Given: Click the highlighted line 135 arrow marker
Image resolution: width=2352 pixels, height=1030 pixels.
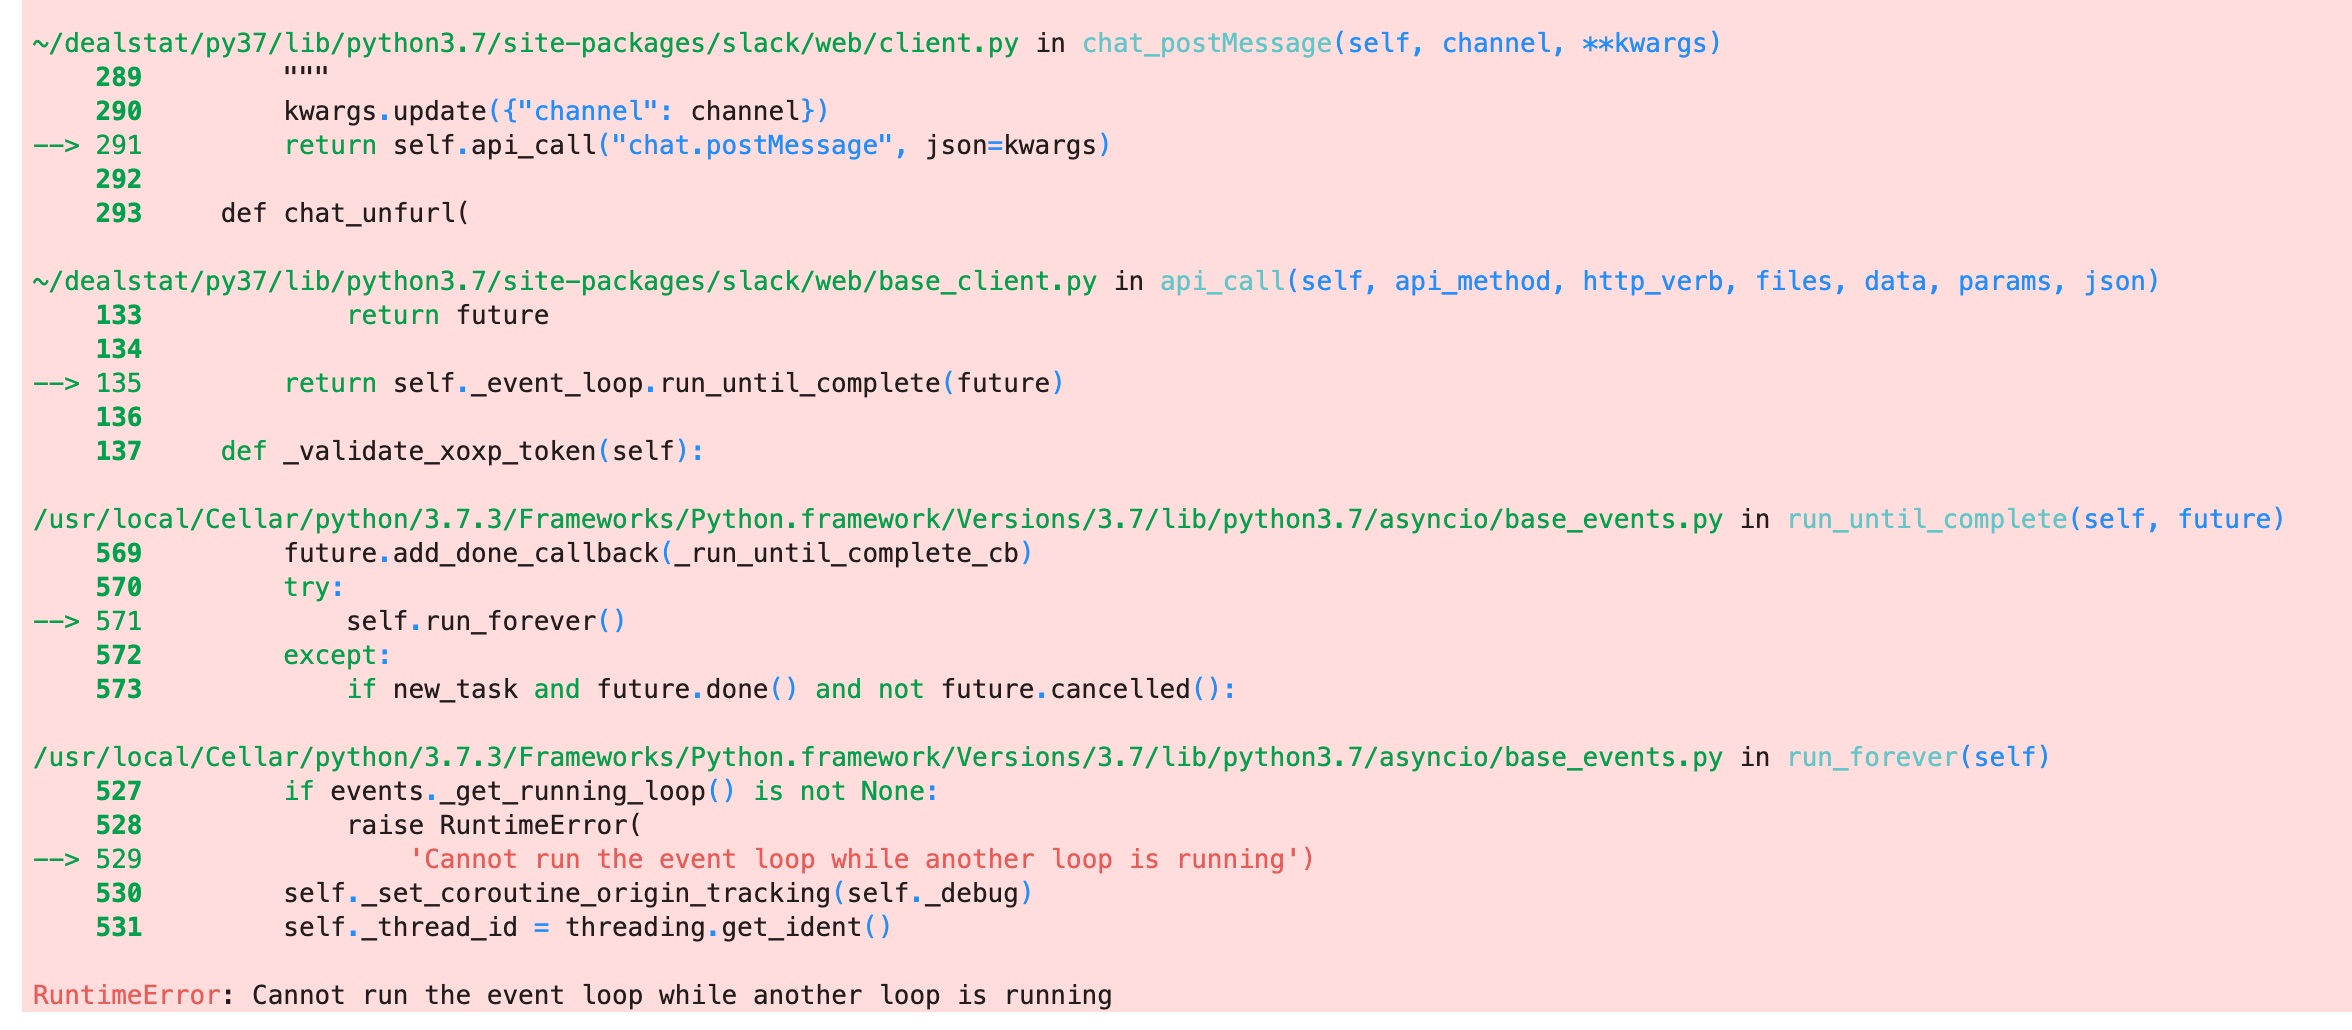Looking at the screenshot, I should 55,382.
